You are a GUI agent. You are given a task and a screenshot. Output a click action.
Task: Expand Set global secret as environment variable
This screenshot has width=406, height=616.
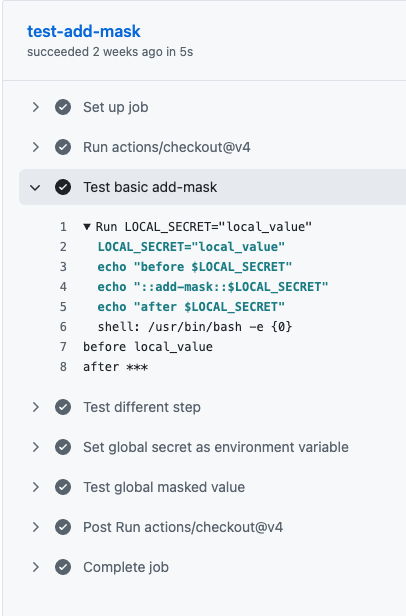click(35, 447)
